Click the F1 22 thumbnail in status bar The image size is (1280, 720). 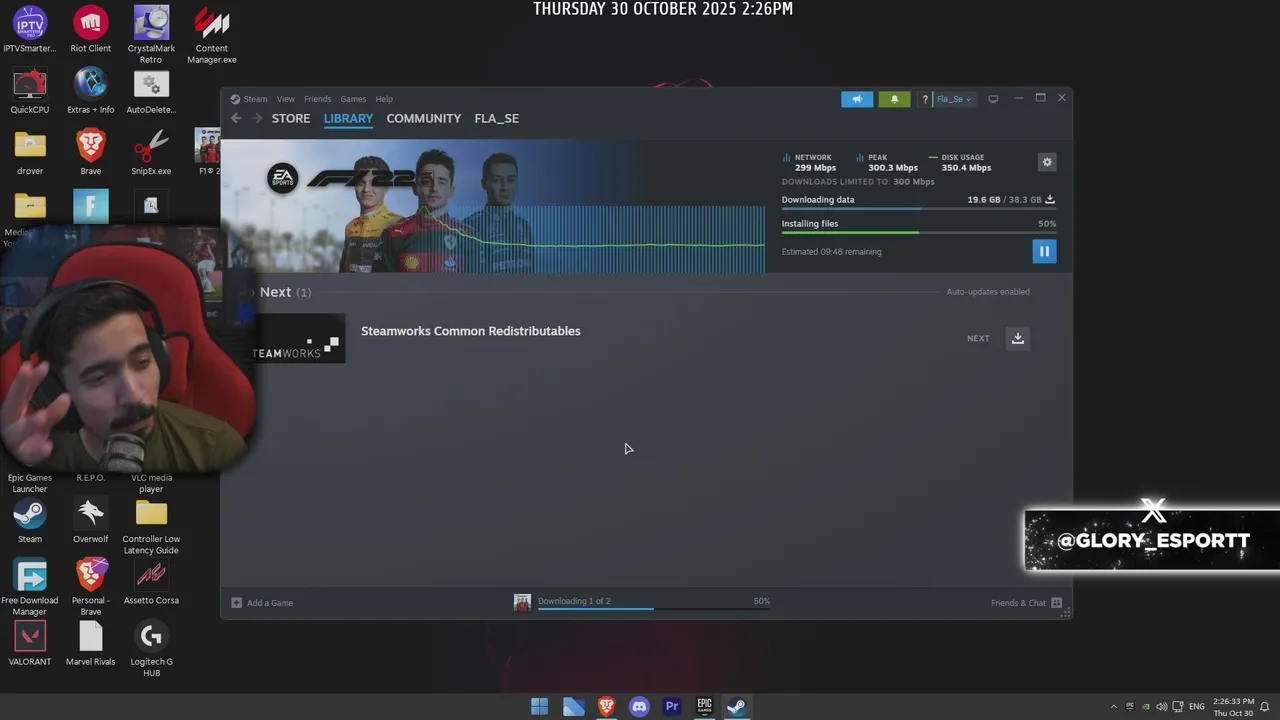click(x=522, y=602)
